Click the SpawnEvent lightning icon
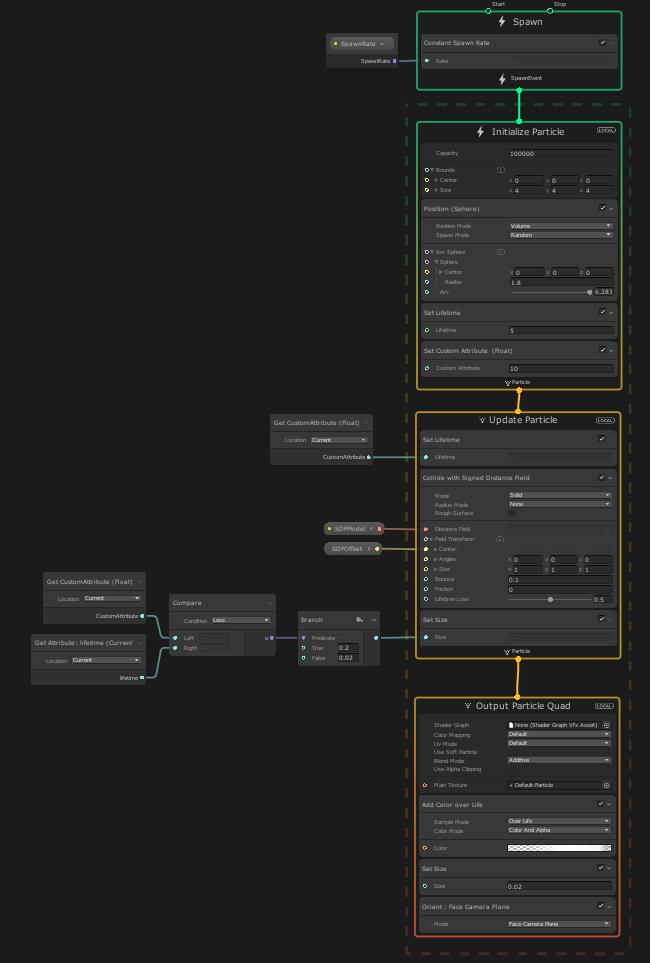Viewport: 650px width, 963px height. coord(503,79)
